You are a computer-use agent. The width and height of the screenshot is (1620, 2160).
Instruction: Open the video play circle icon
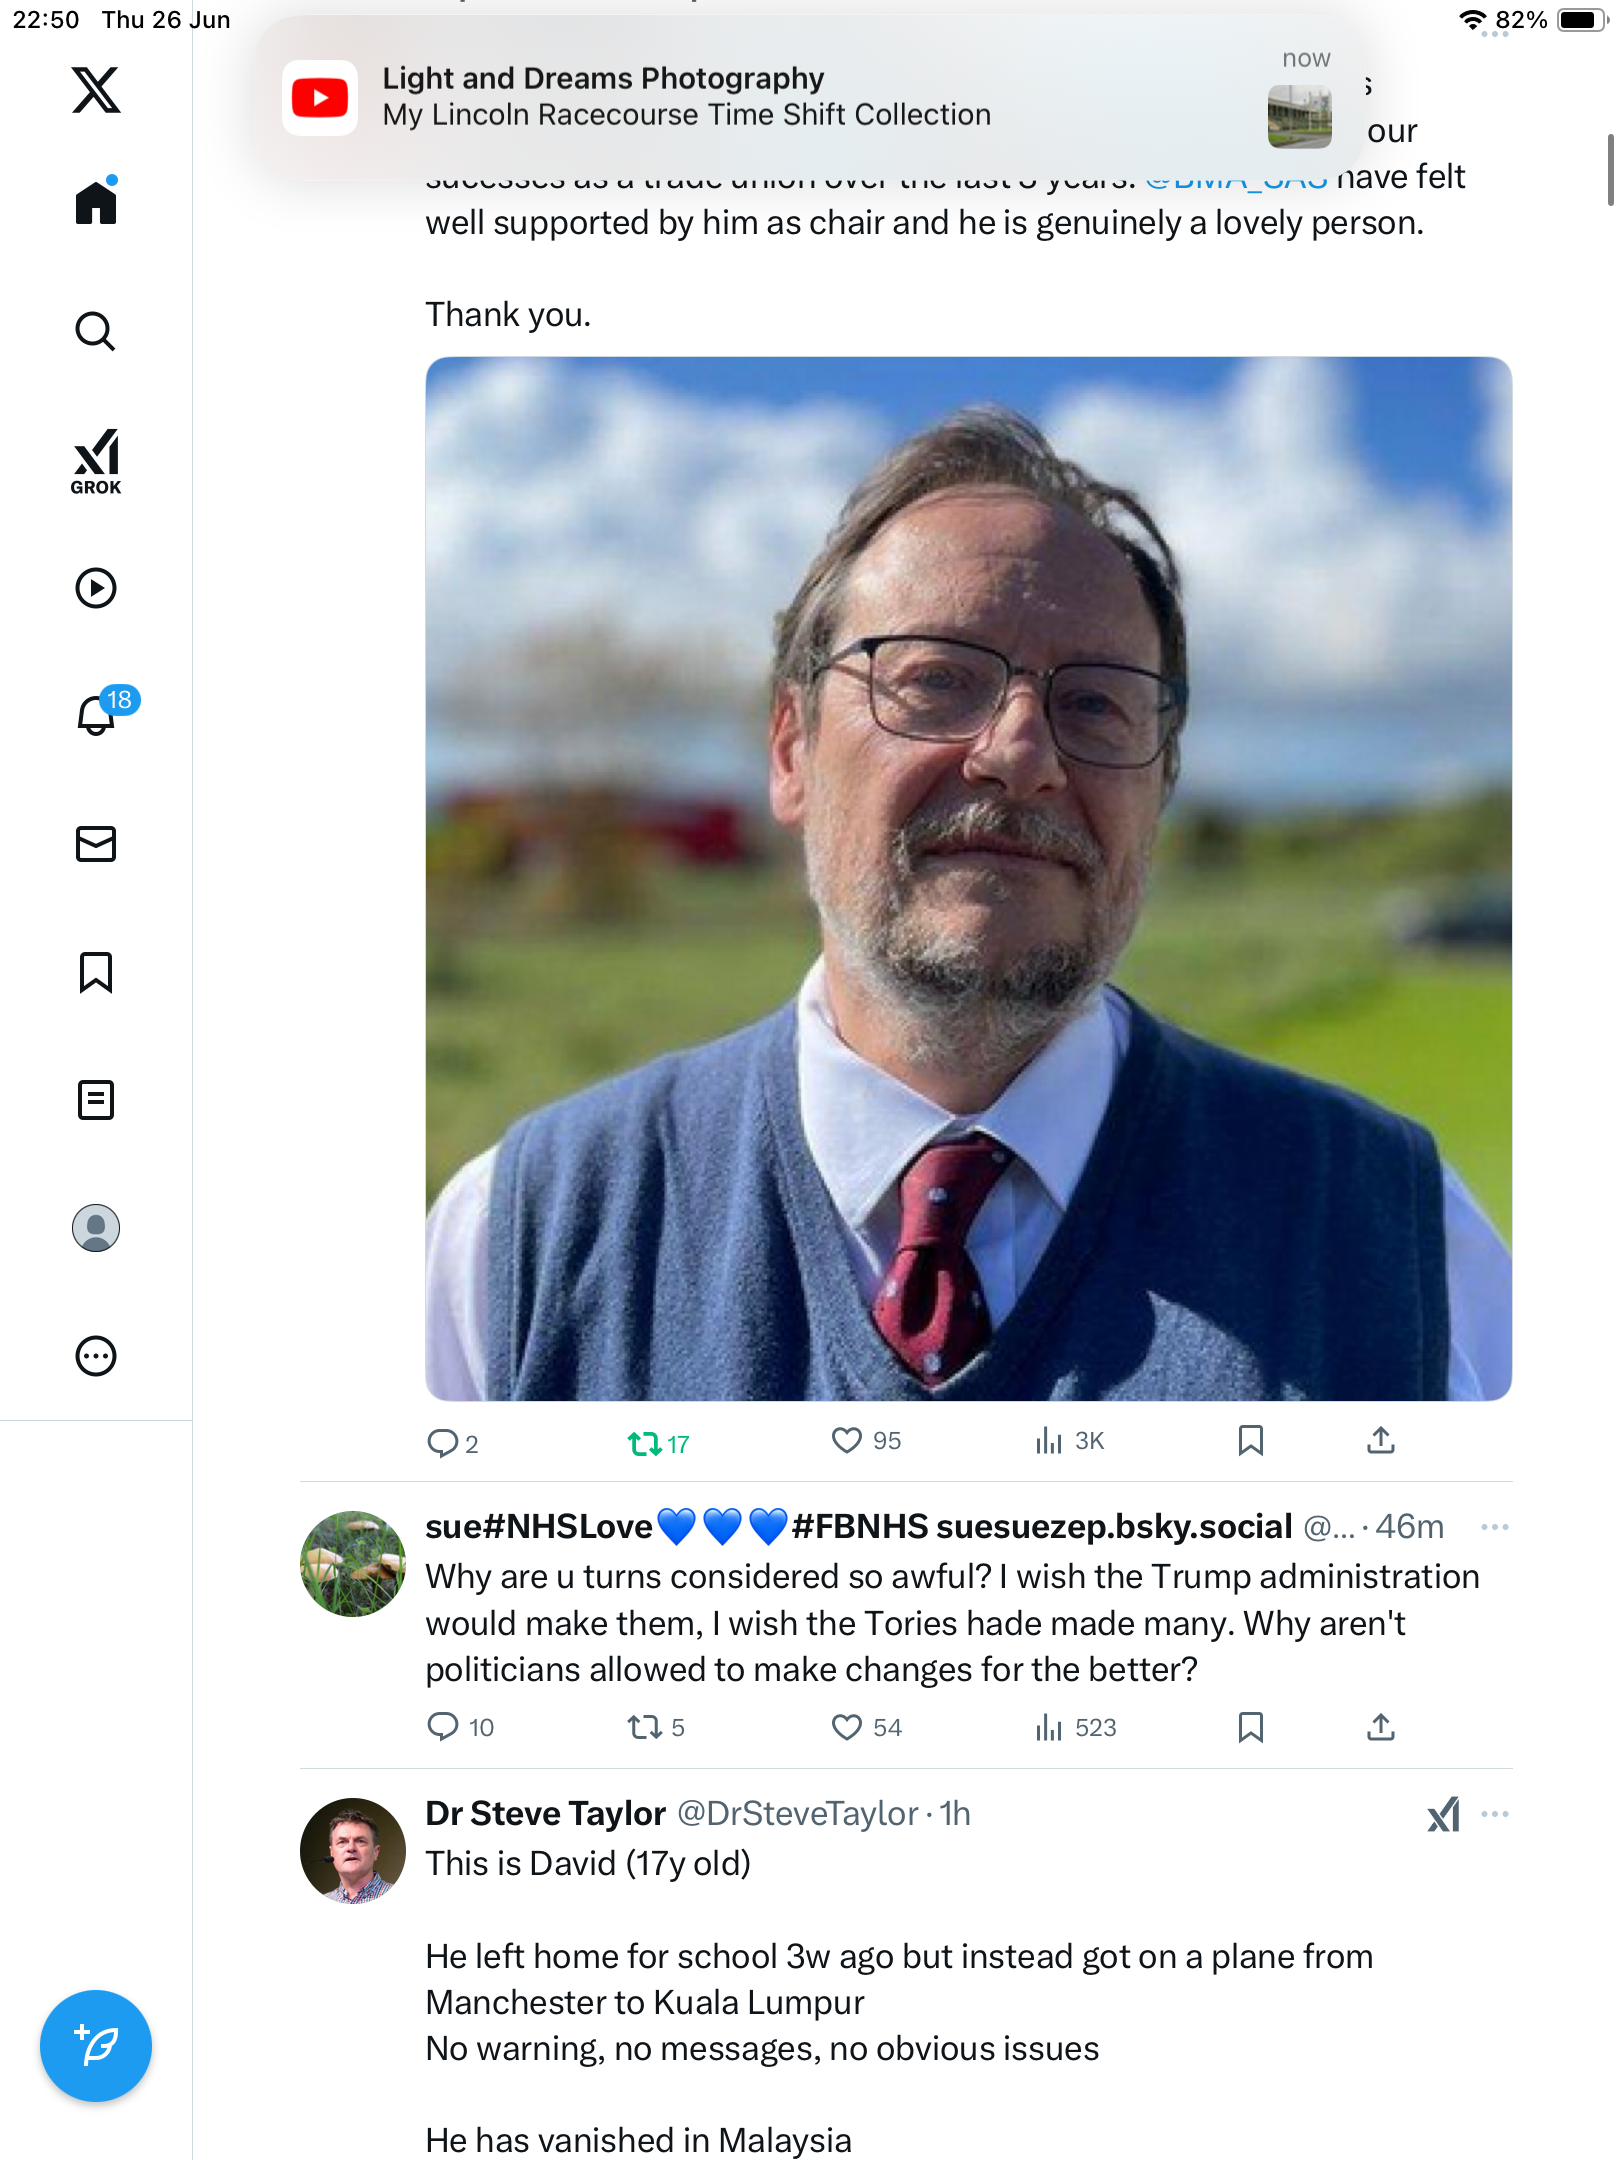coord(96,588)
